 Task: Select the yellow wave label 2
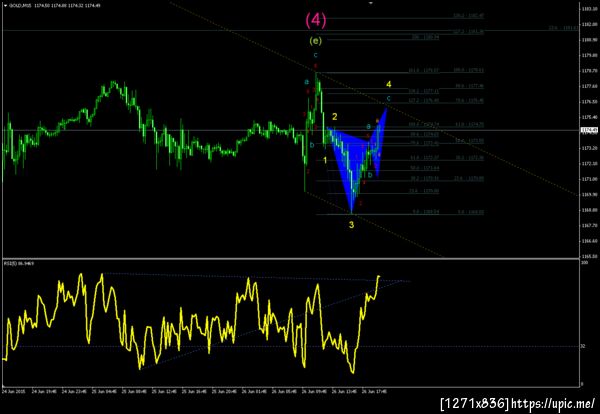coord(334,117)
